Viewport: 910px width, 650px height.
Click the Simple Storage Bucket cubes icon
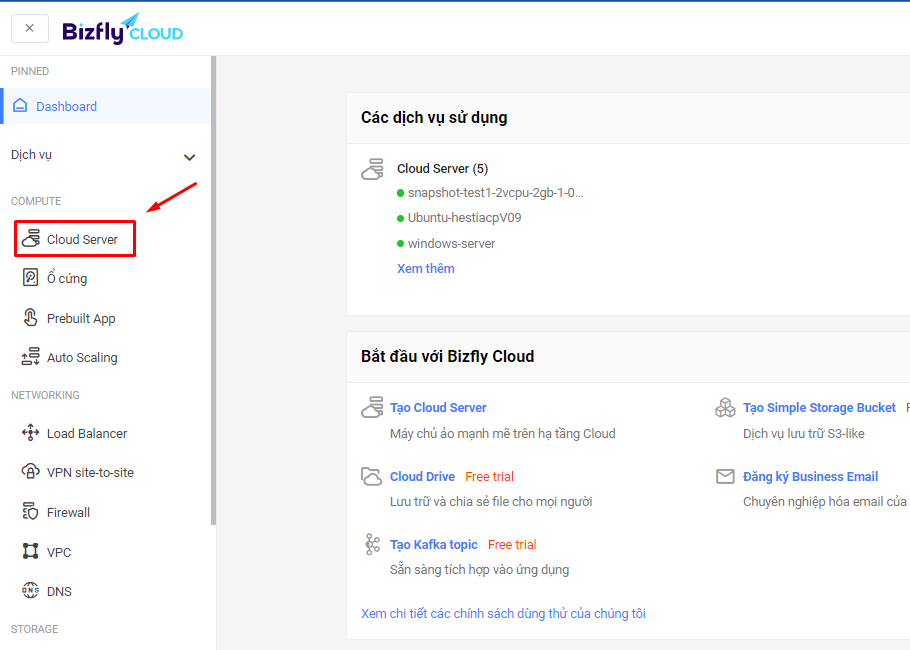[725, 407]
